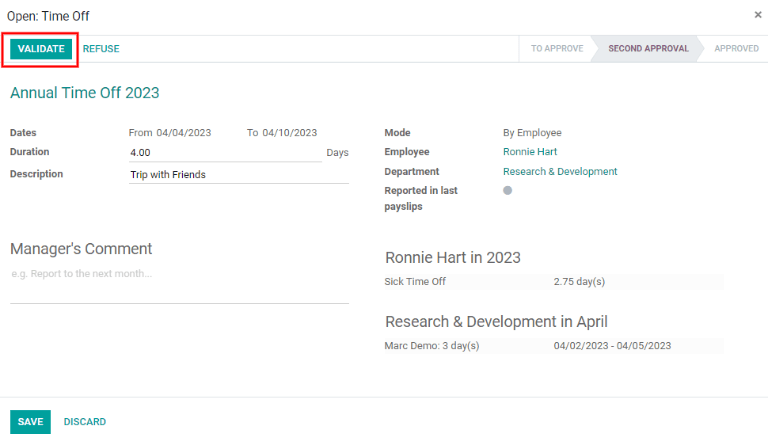The height and width of the screenshot is (445, 768).
Task: Click the Description field with Trip with Friends
Action: pos(238,175)
